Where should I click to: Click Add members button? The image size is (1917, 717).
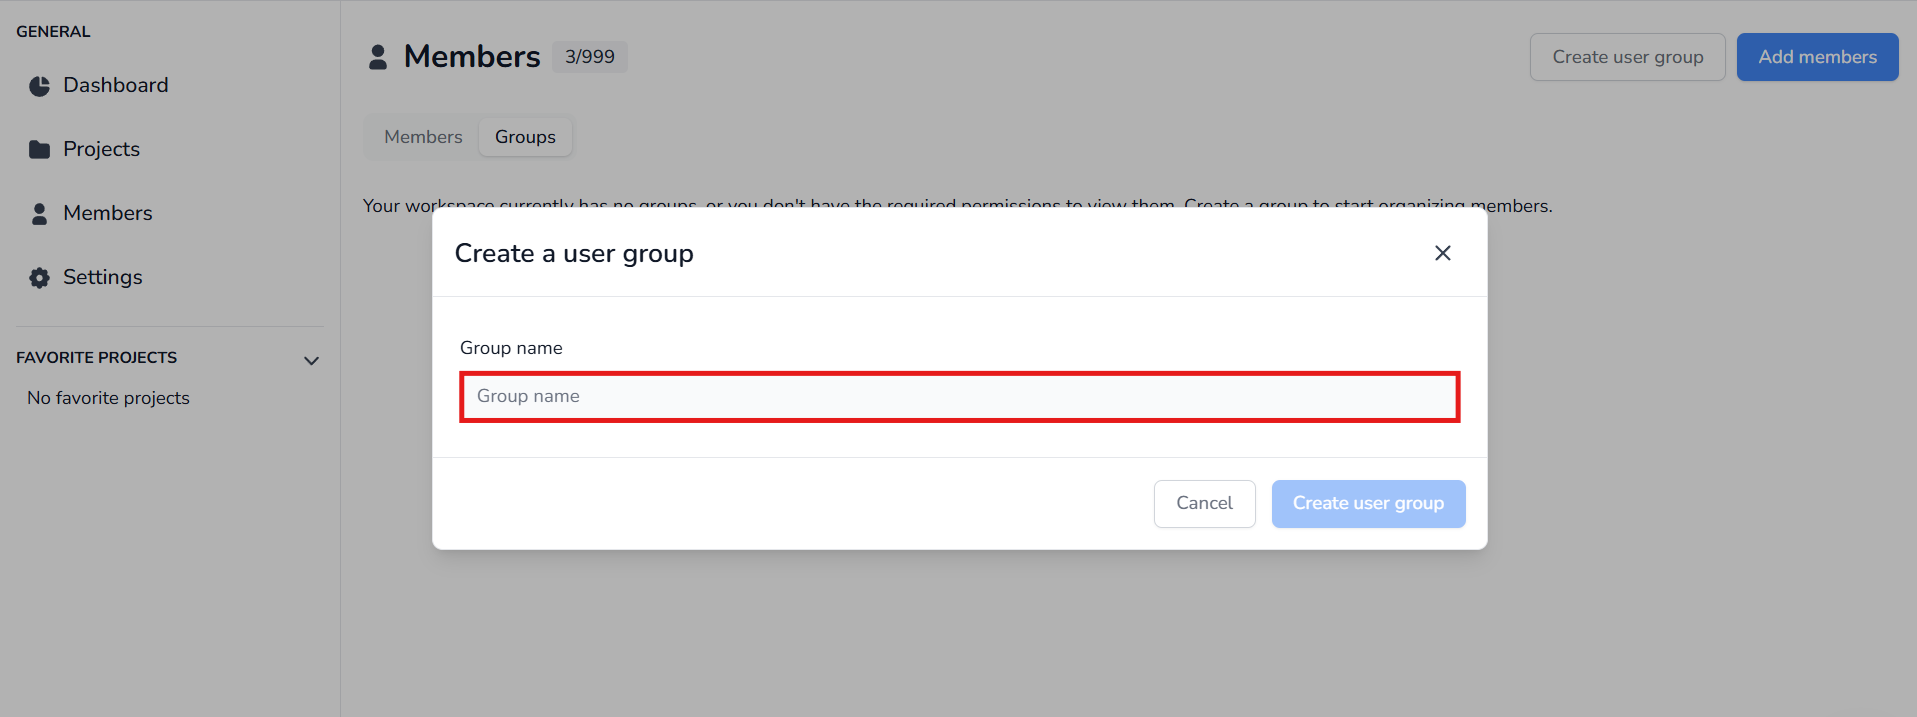coord(1817,57)
